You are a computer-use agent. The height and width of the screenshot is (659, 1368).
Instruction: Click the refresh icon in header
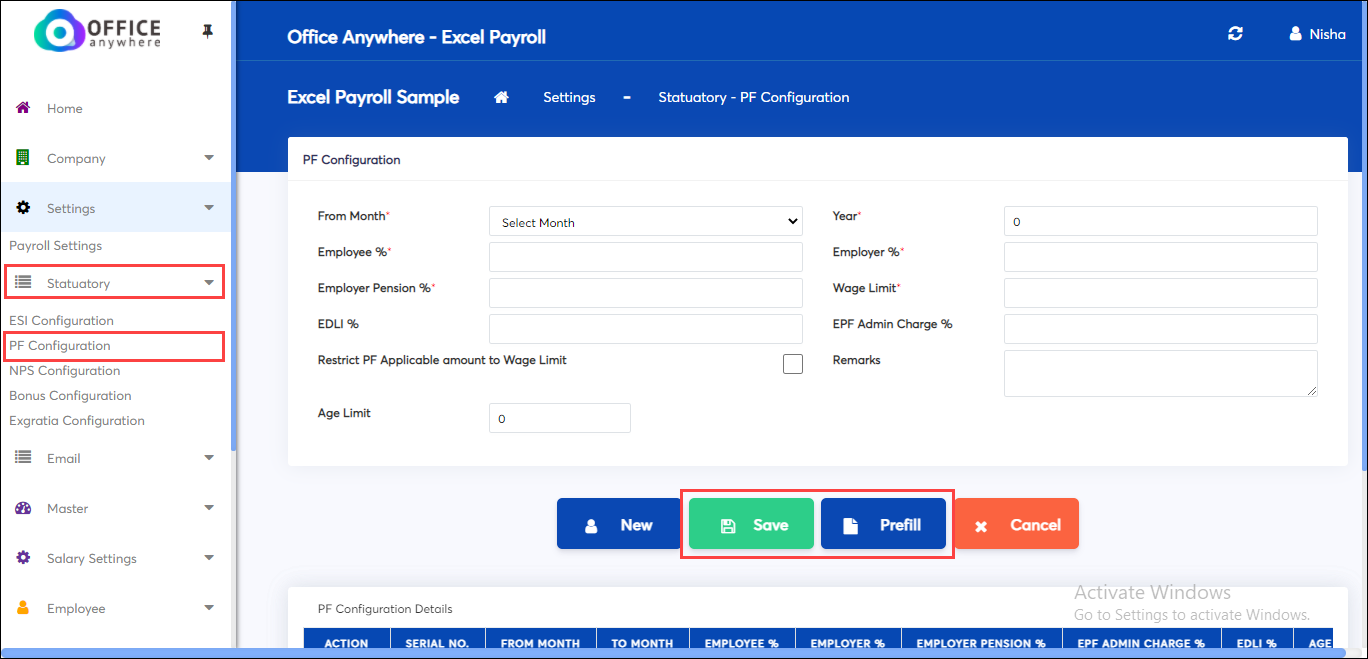(1236, 34)
